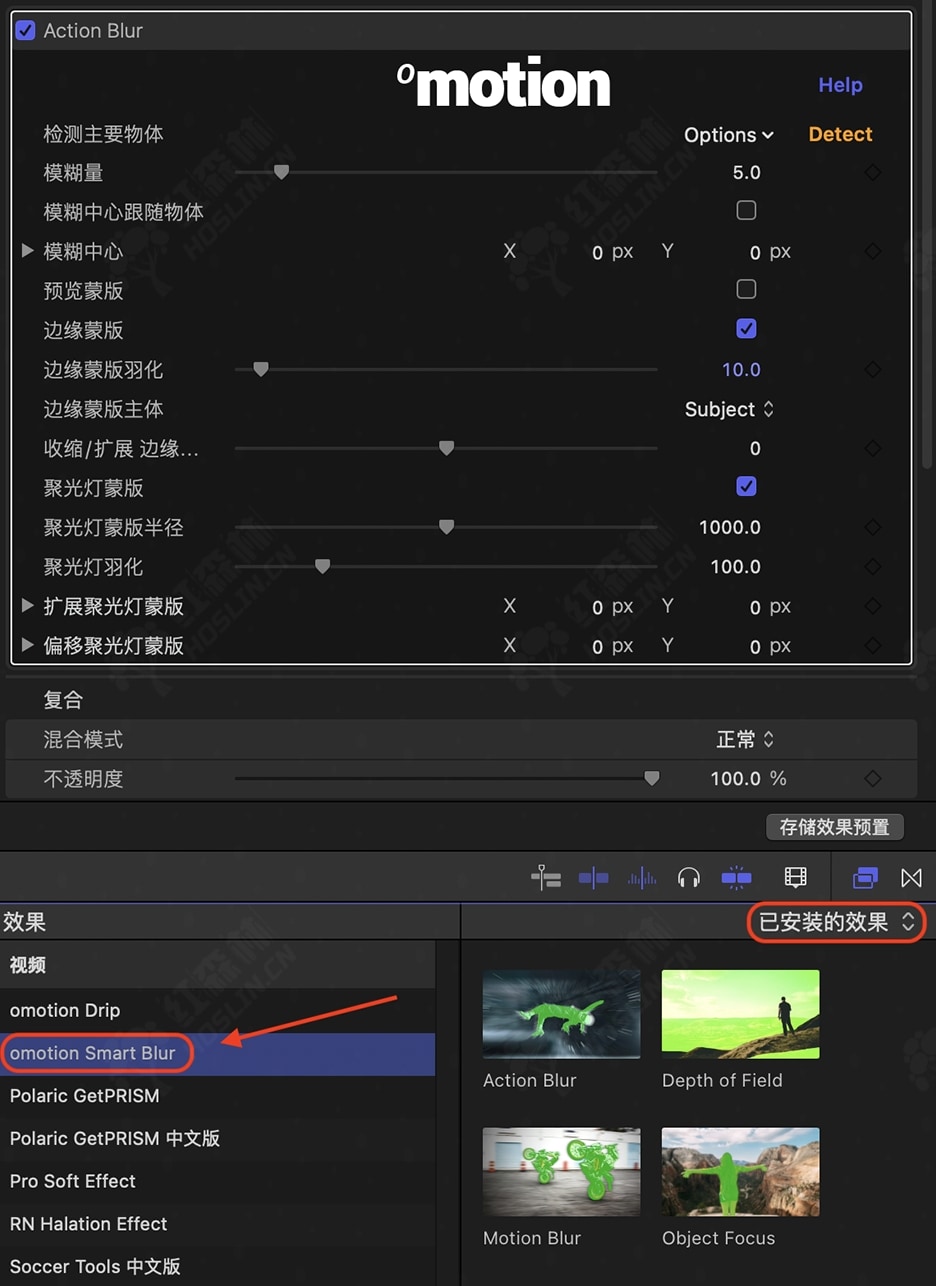Add keyframe for 扩展聚光灯蒙版

[x=873, y=607]
